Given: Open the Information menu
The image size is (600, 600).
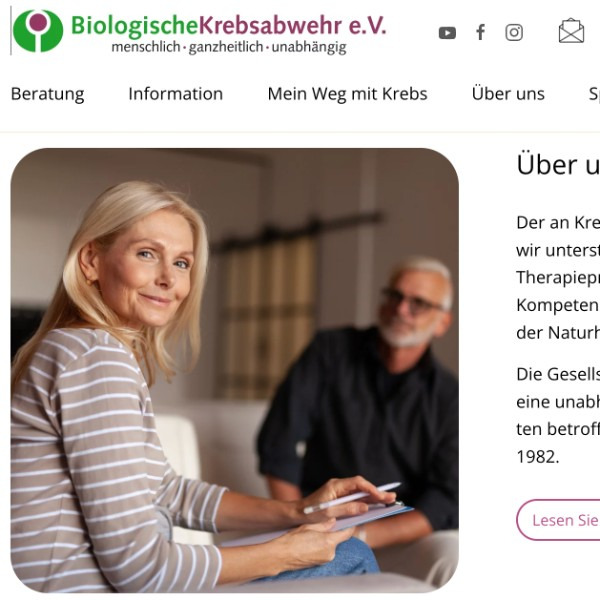Looking at the screenshot, I should click(176, 94).
